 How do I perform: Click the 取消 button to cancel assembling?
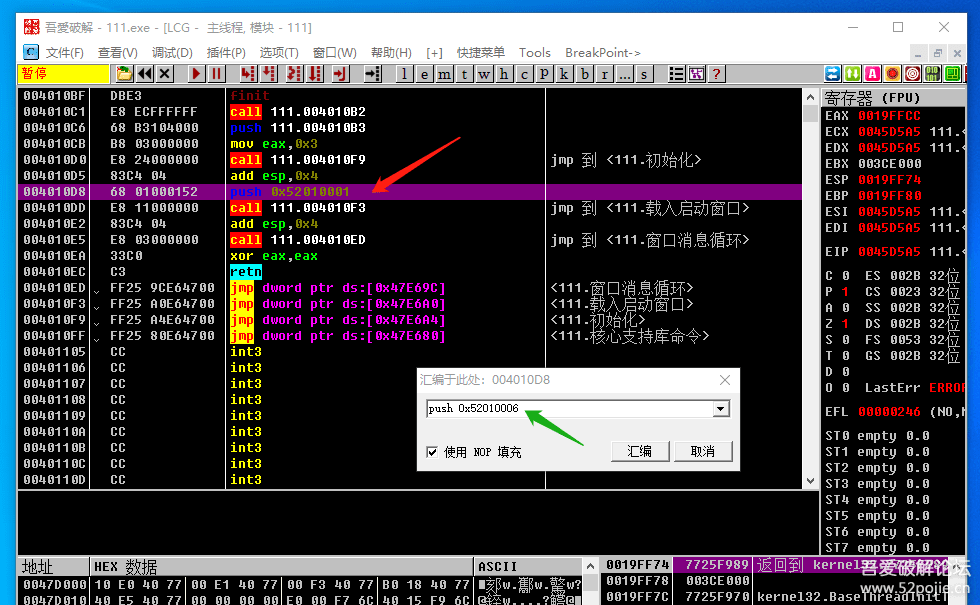click(x=703, y=451)
